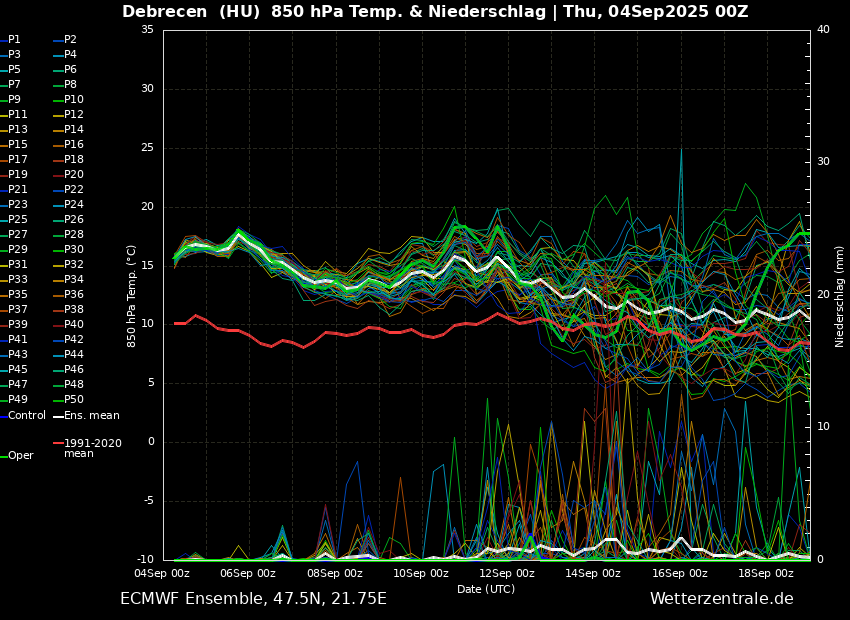Click the 18Sep 00z date tick label
The height and width of the screenshot is (620, 850).
coord(766,573)
